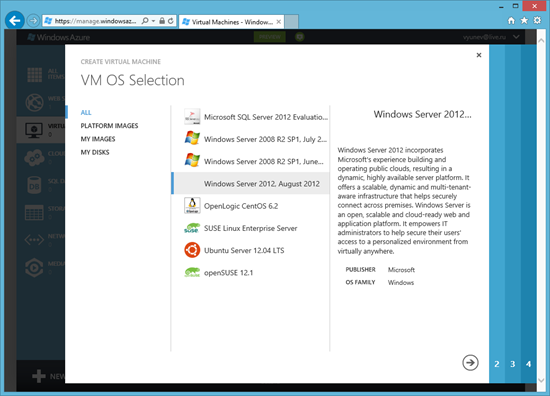Click the account email in header

tap(484, 37)
